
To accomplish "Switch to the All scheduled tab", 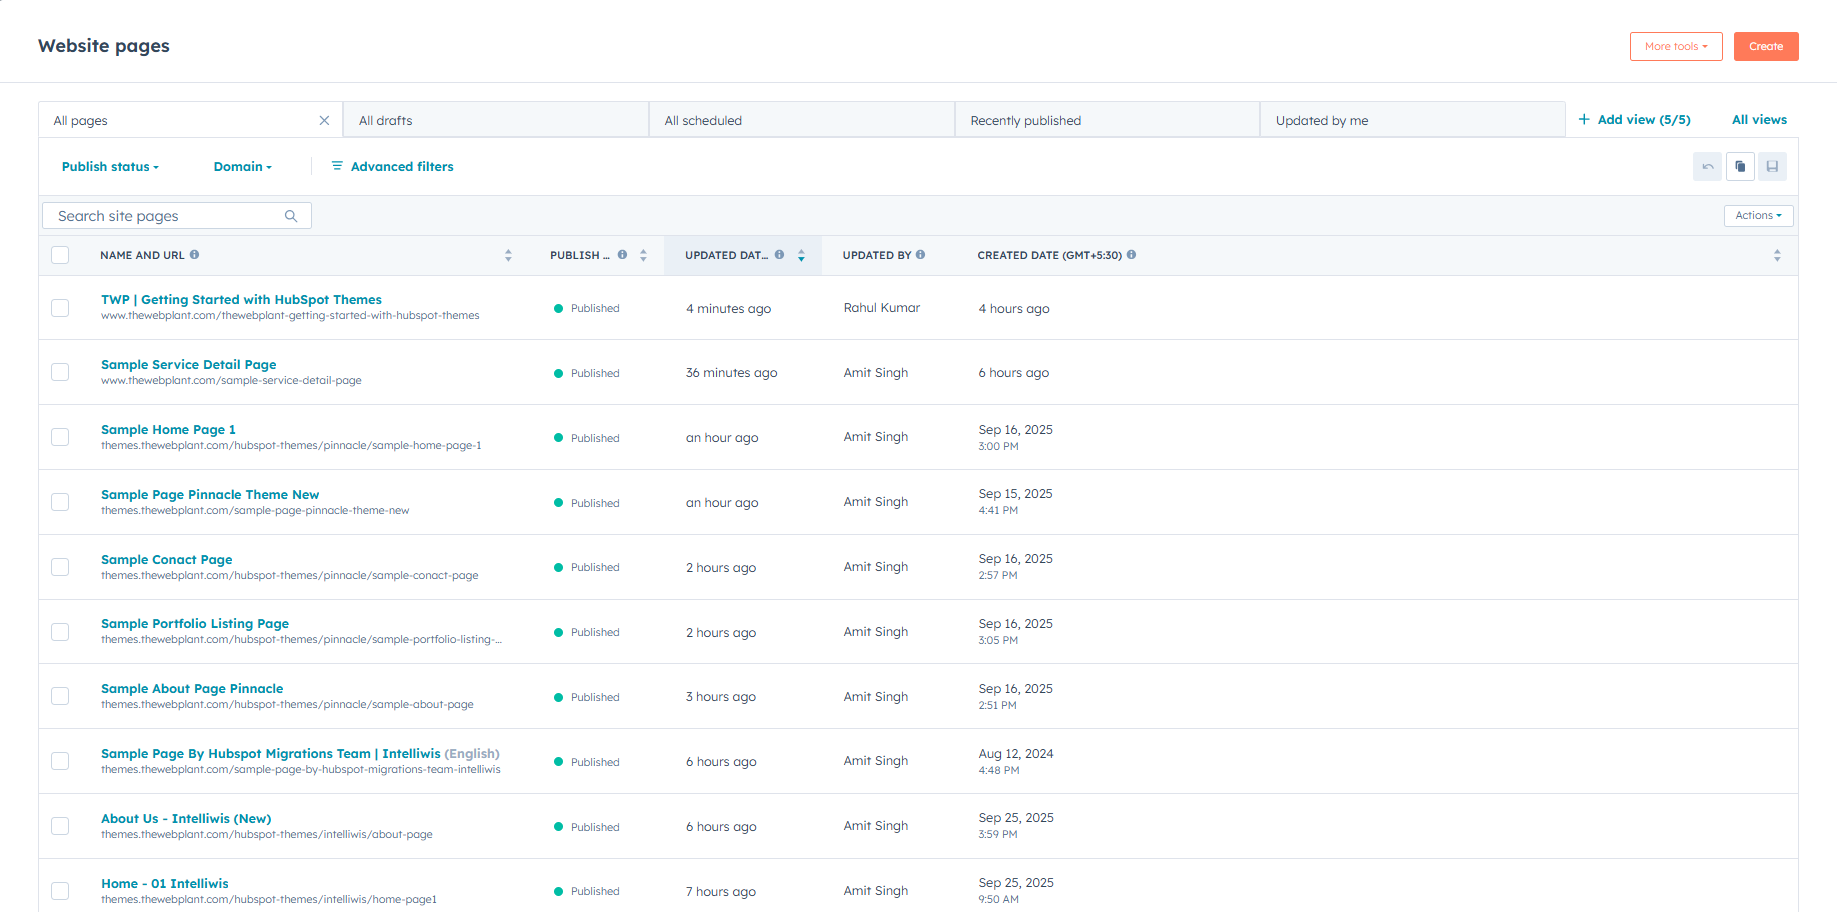I will click(802, 120).
